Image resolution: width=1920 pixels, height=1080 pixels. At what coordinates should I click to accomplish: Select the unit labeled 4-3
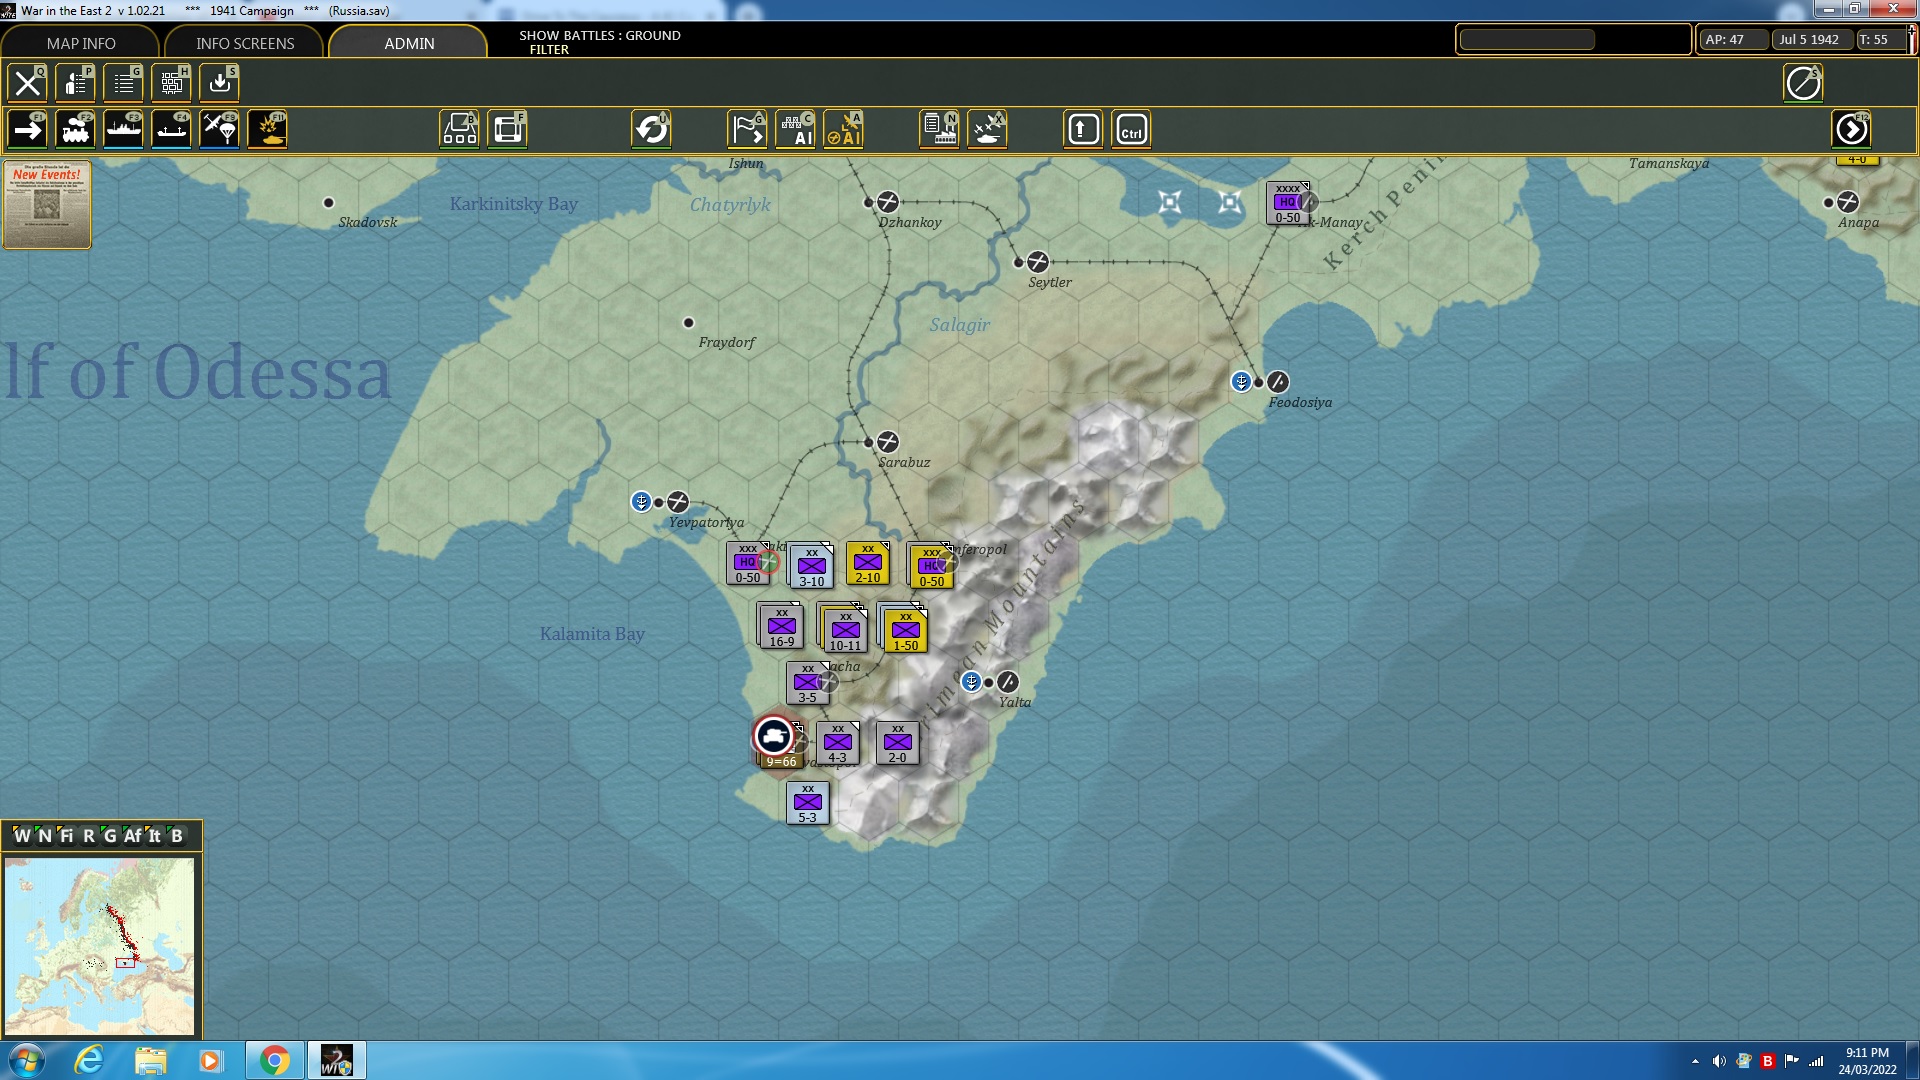(x=838, y=743)
